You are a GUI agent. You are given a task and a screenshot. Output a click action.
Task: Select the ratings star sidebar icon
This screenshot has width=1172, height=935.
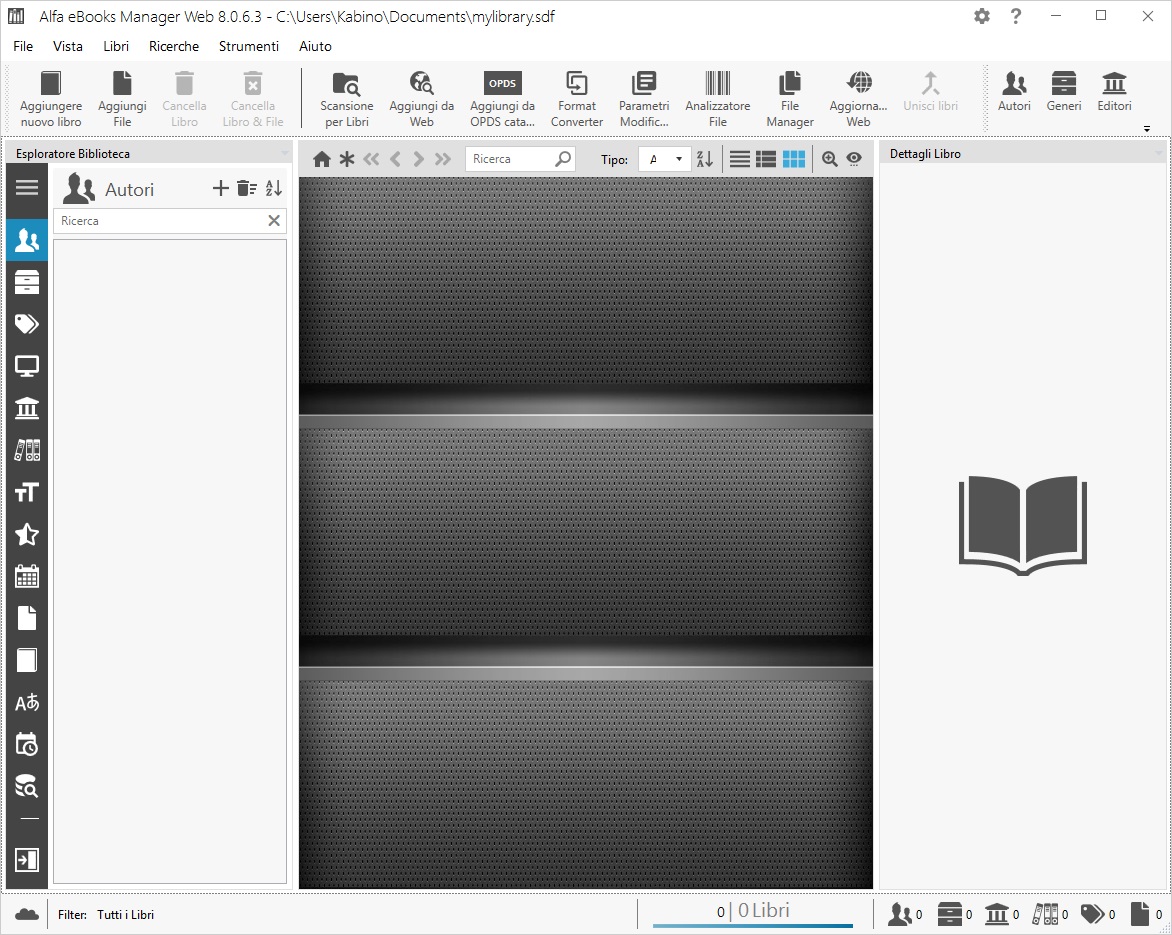pos(27,534)
